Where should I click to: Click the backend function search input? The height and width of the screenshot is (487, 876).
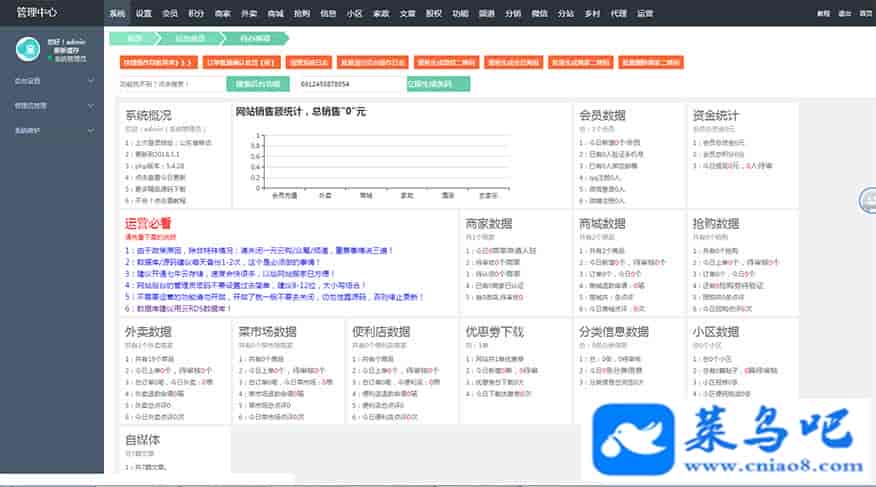point(170,85)
